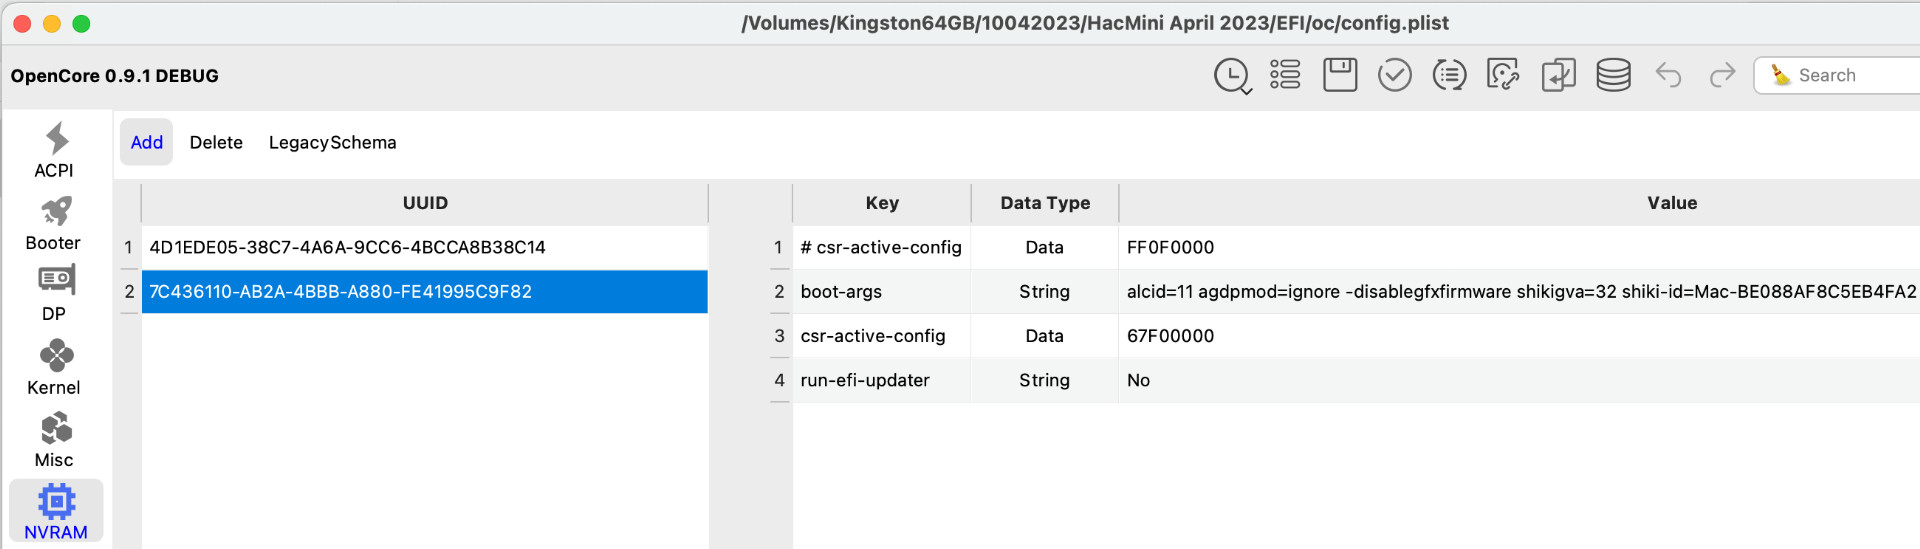
Task: Click the checkmark validate icon
Action: [x=1394, y=75]
